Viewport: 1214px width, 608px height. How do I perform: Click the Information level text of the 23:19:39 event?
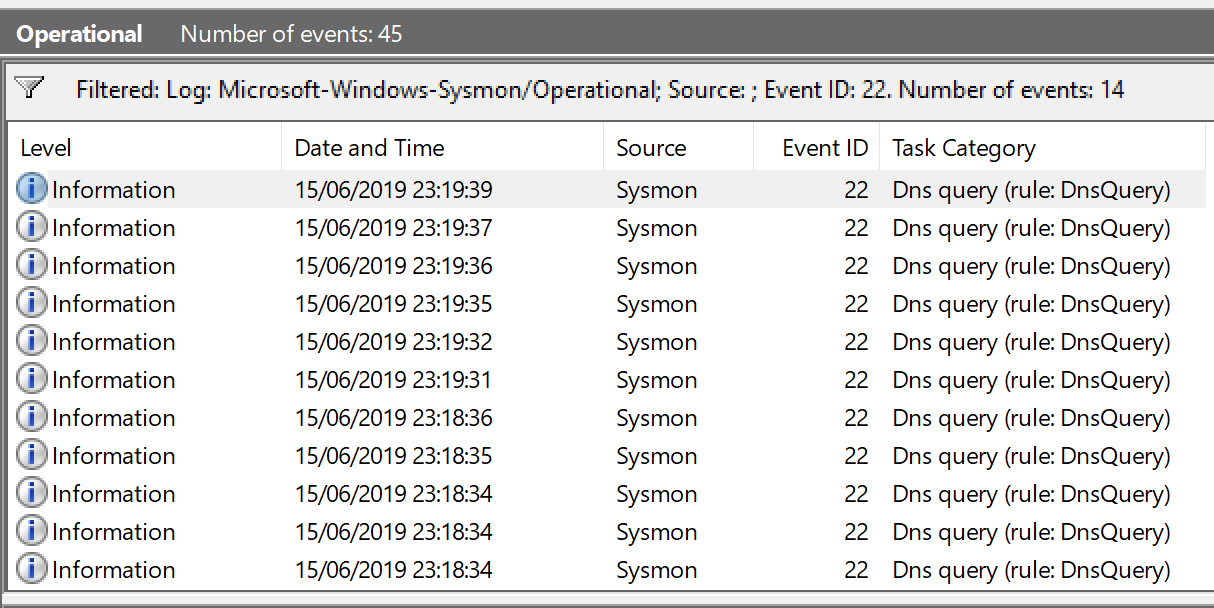pos(113,190)
